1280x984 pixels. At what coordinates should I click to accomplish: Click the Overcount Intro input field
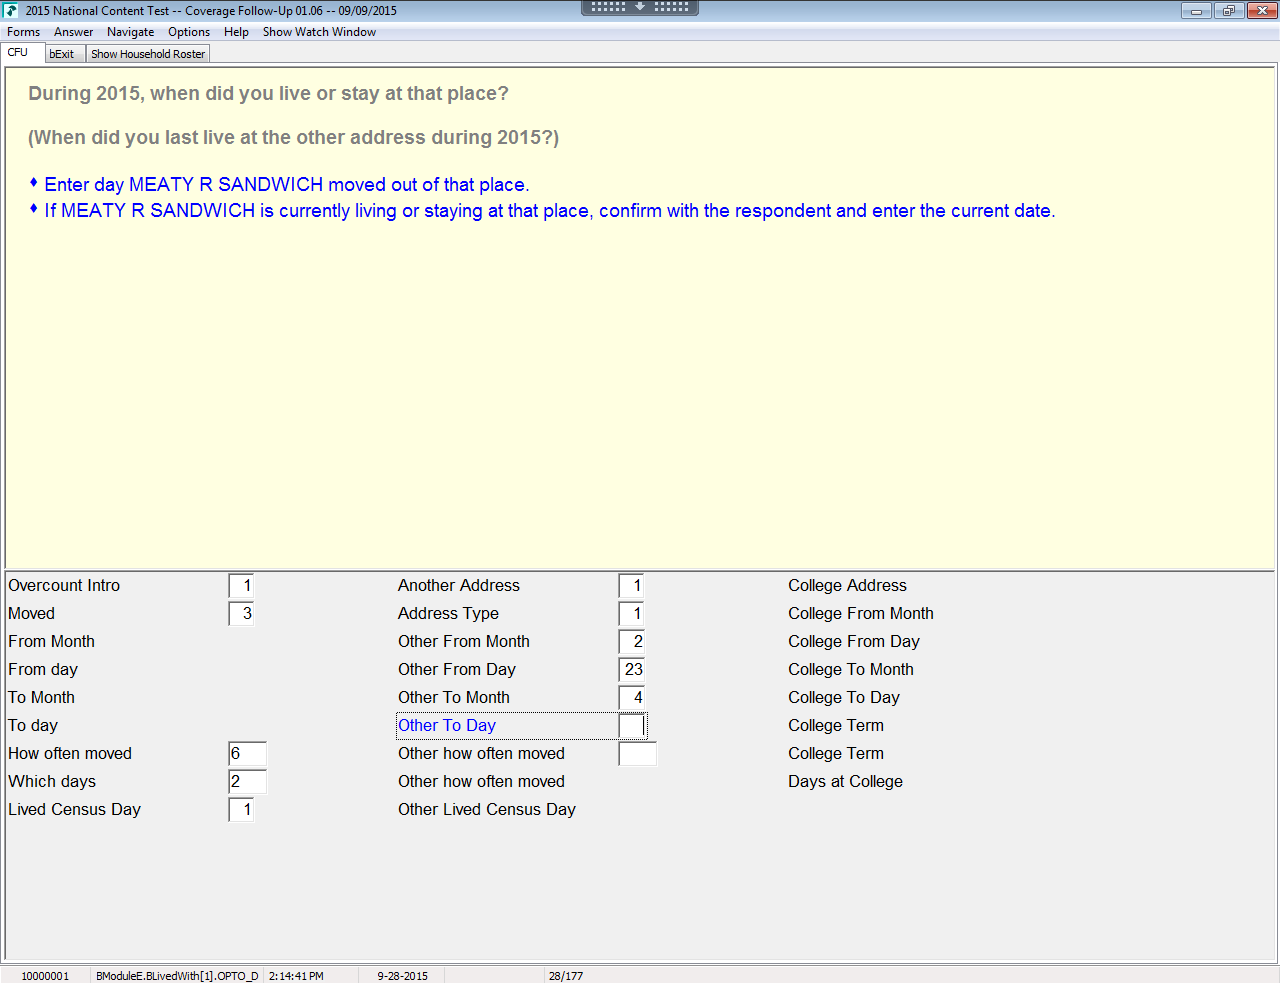pyautogui.click(x=241, y=586)
